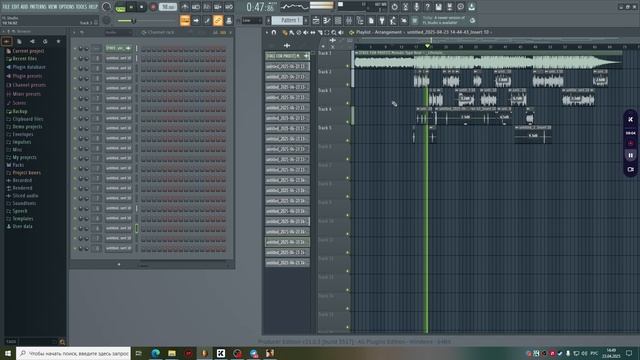Open the EDIT menu
Image resolution: width=640 pixels, height=360 pixels.
point(16,7)
